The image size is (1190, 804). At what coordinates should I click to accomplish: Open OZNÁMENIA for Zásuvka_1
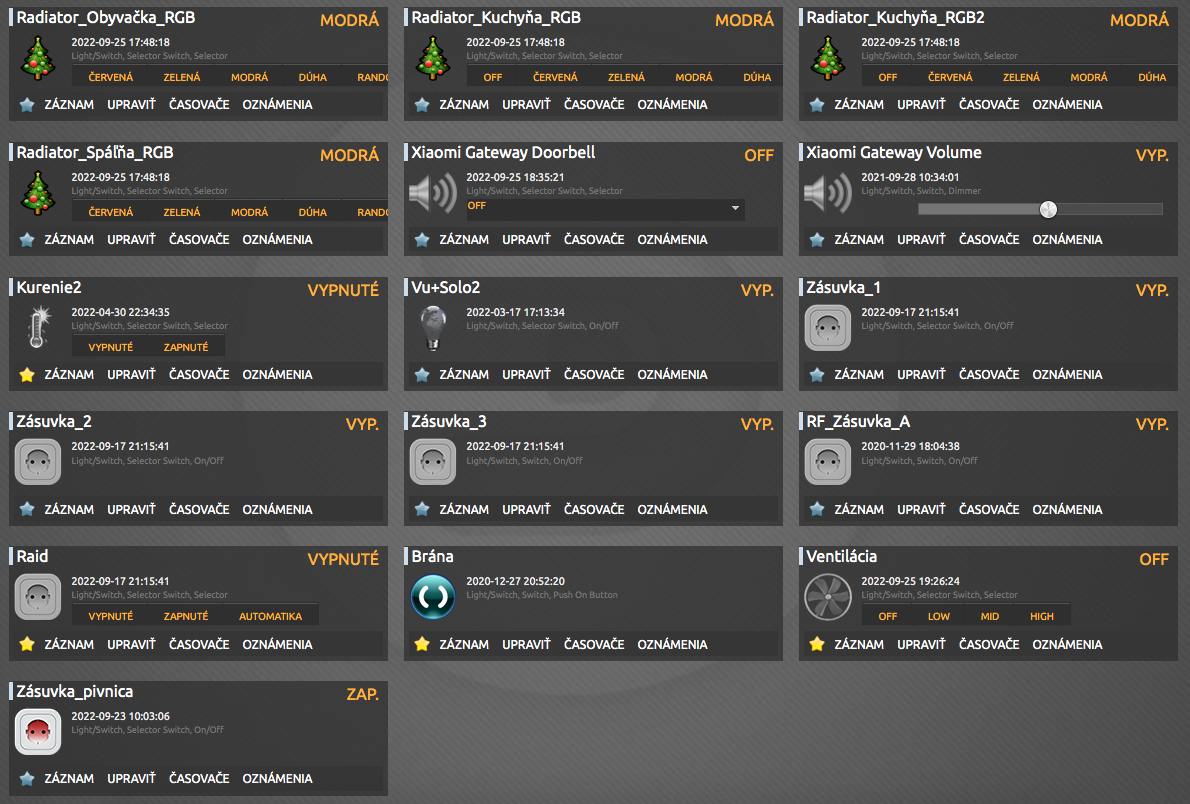tap(1067, 374)
